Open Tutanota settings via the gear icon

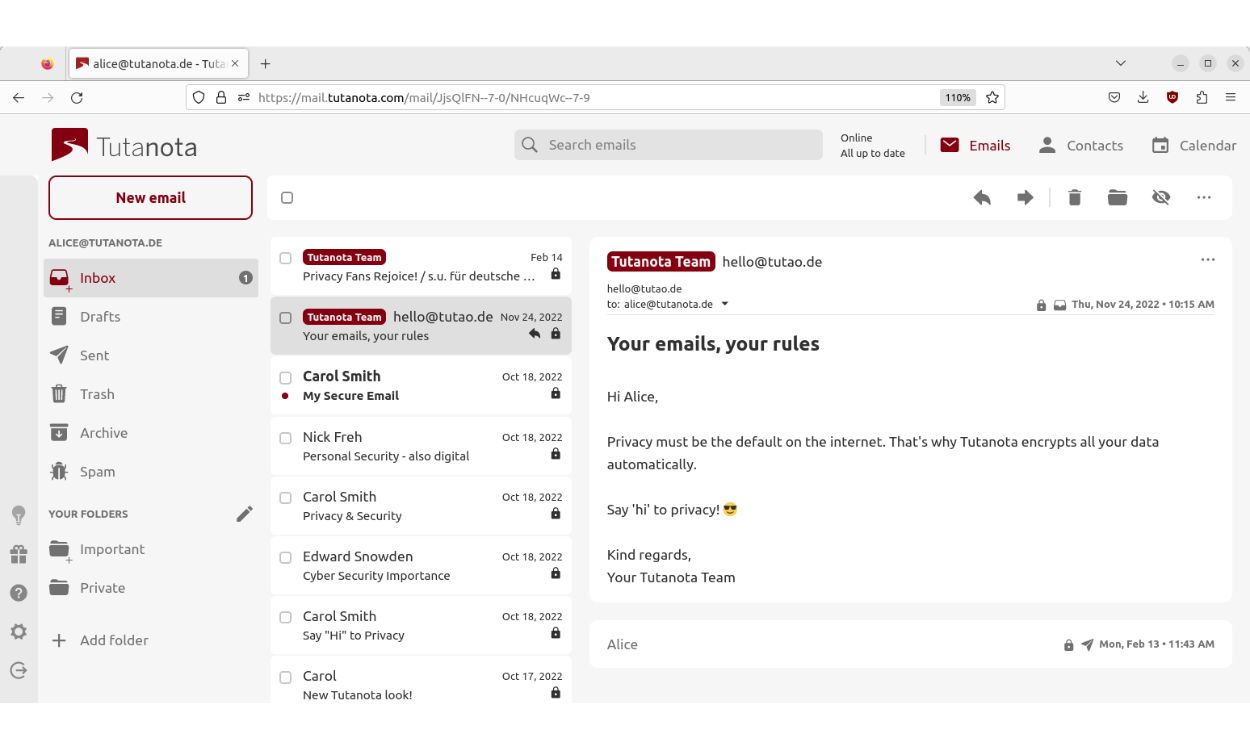pyautogui.click(x=17, y=631)
